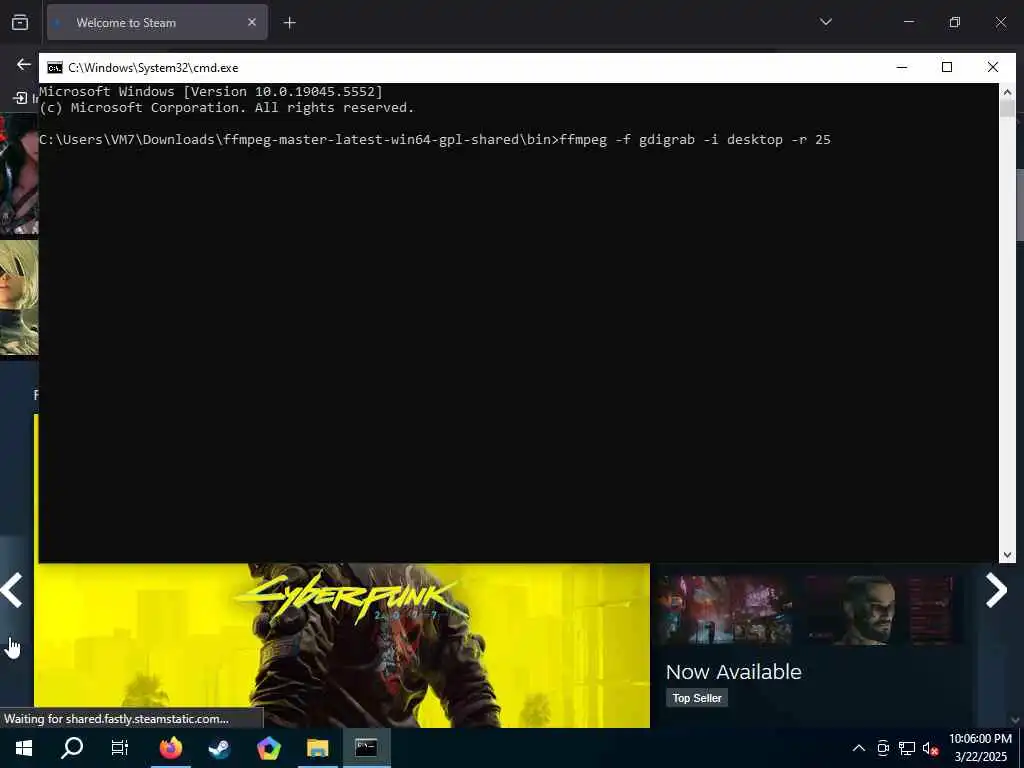Click the Microsoft Corporation copyright line in cmd
This screenshot has height=768, width=1024.
pos(227,108)
